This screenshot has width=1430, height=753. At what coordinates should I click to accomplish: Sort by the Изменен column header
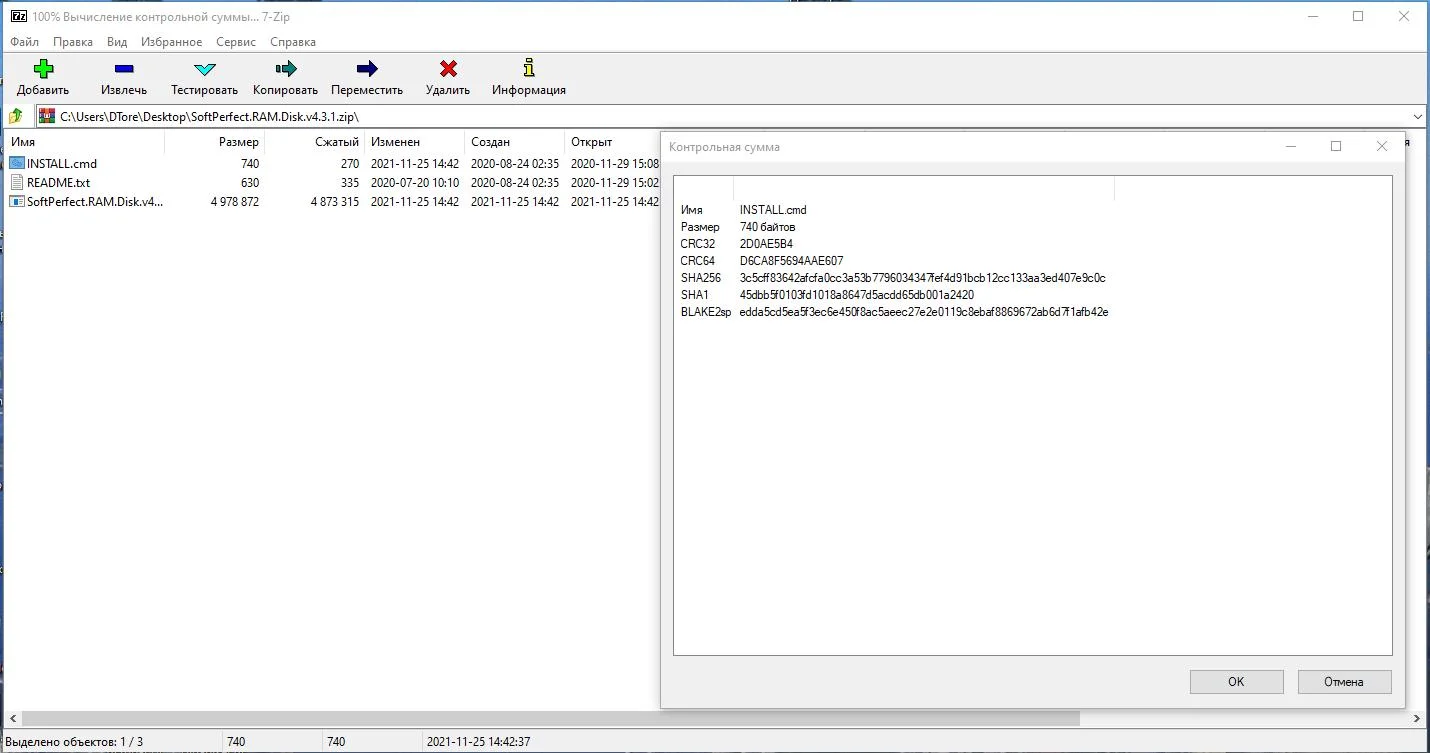[414, 142]
